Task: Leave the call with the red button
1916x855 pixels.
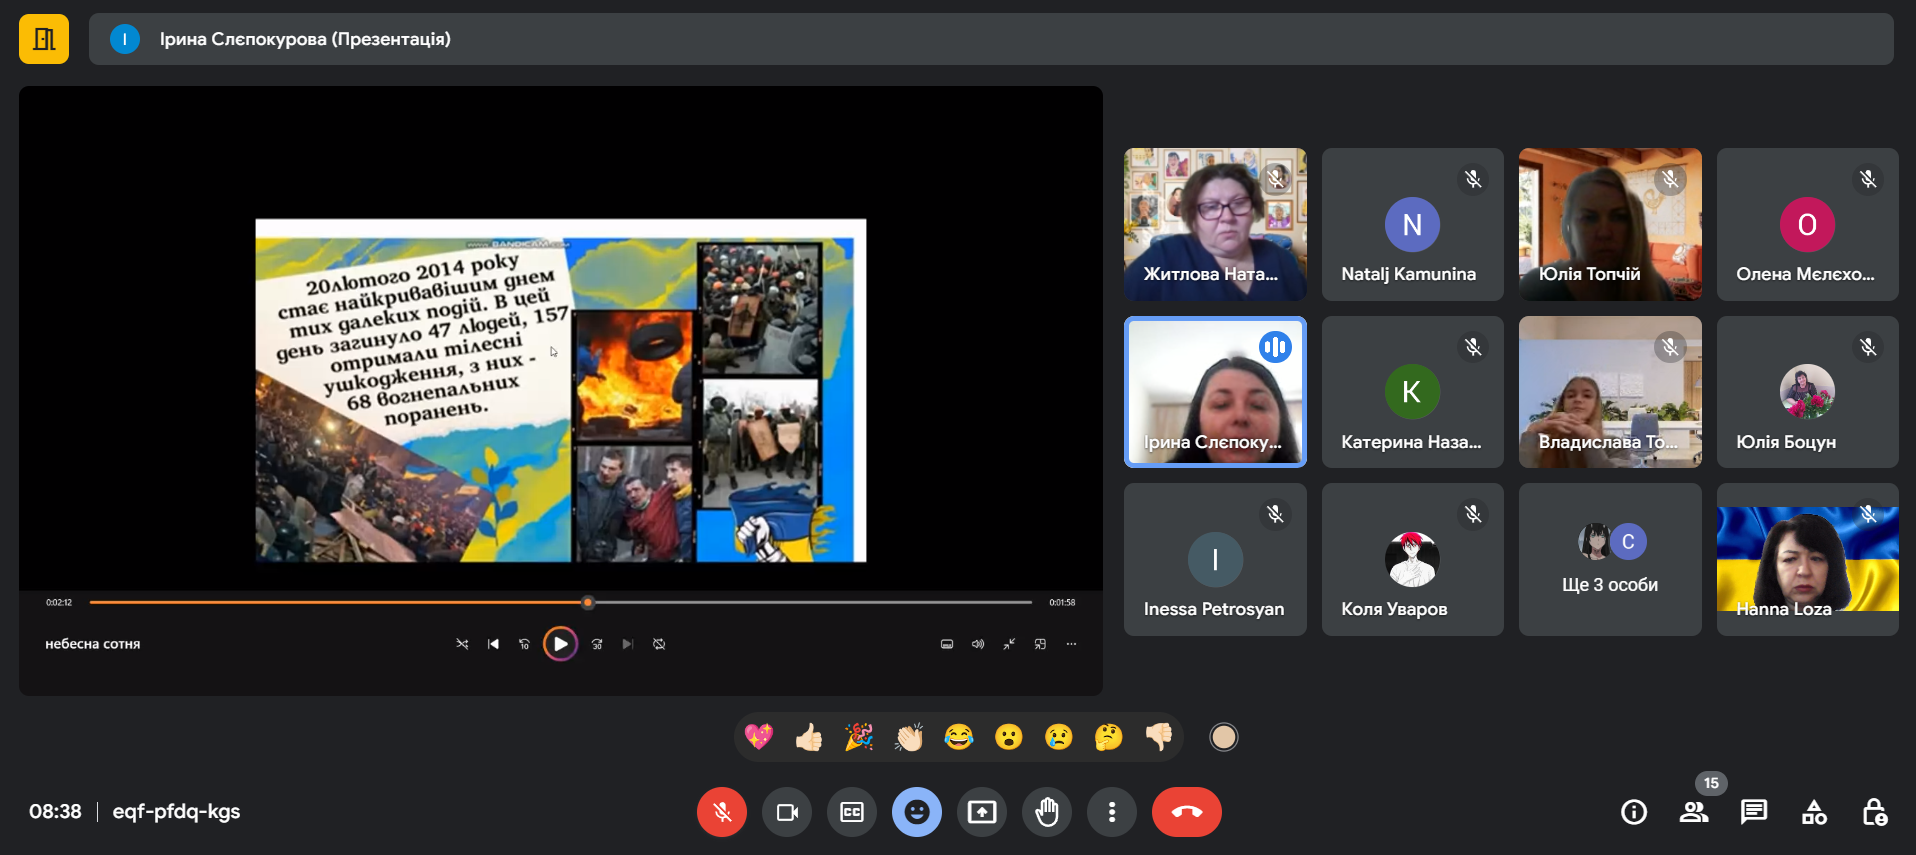Action: (1186, 812)
